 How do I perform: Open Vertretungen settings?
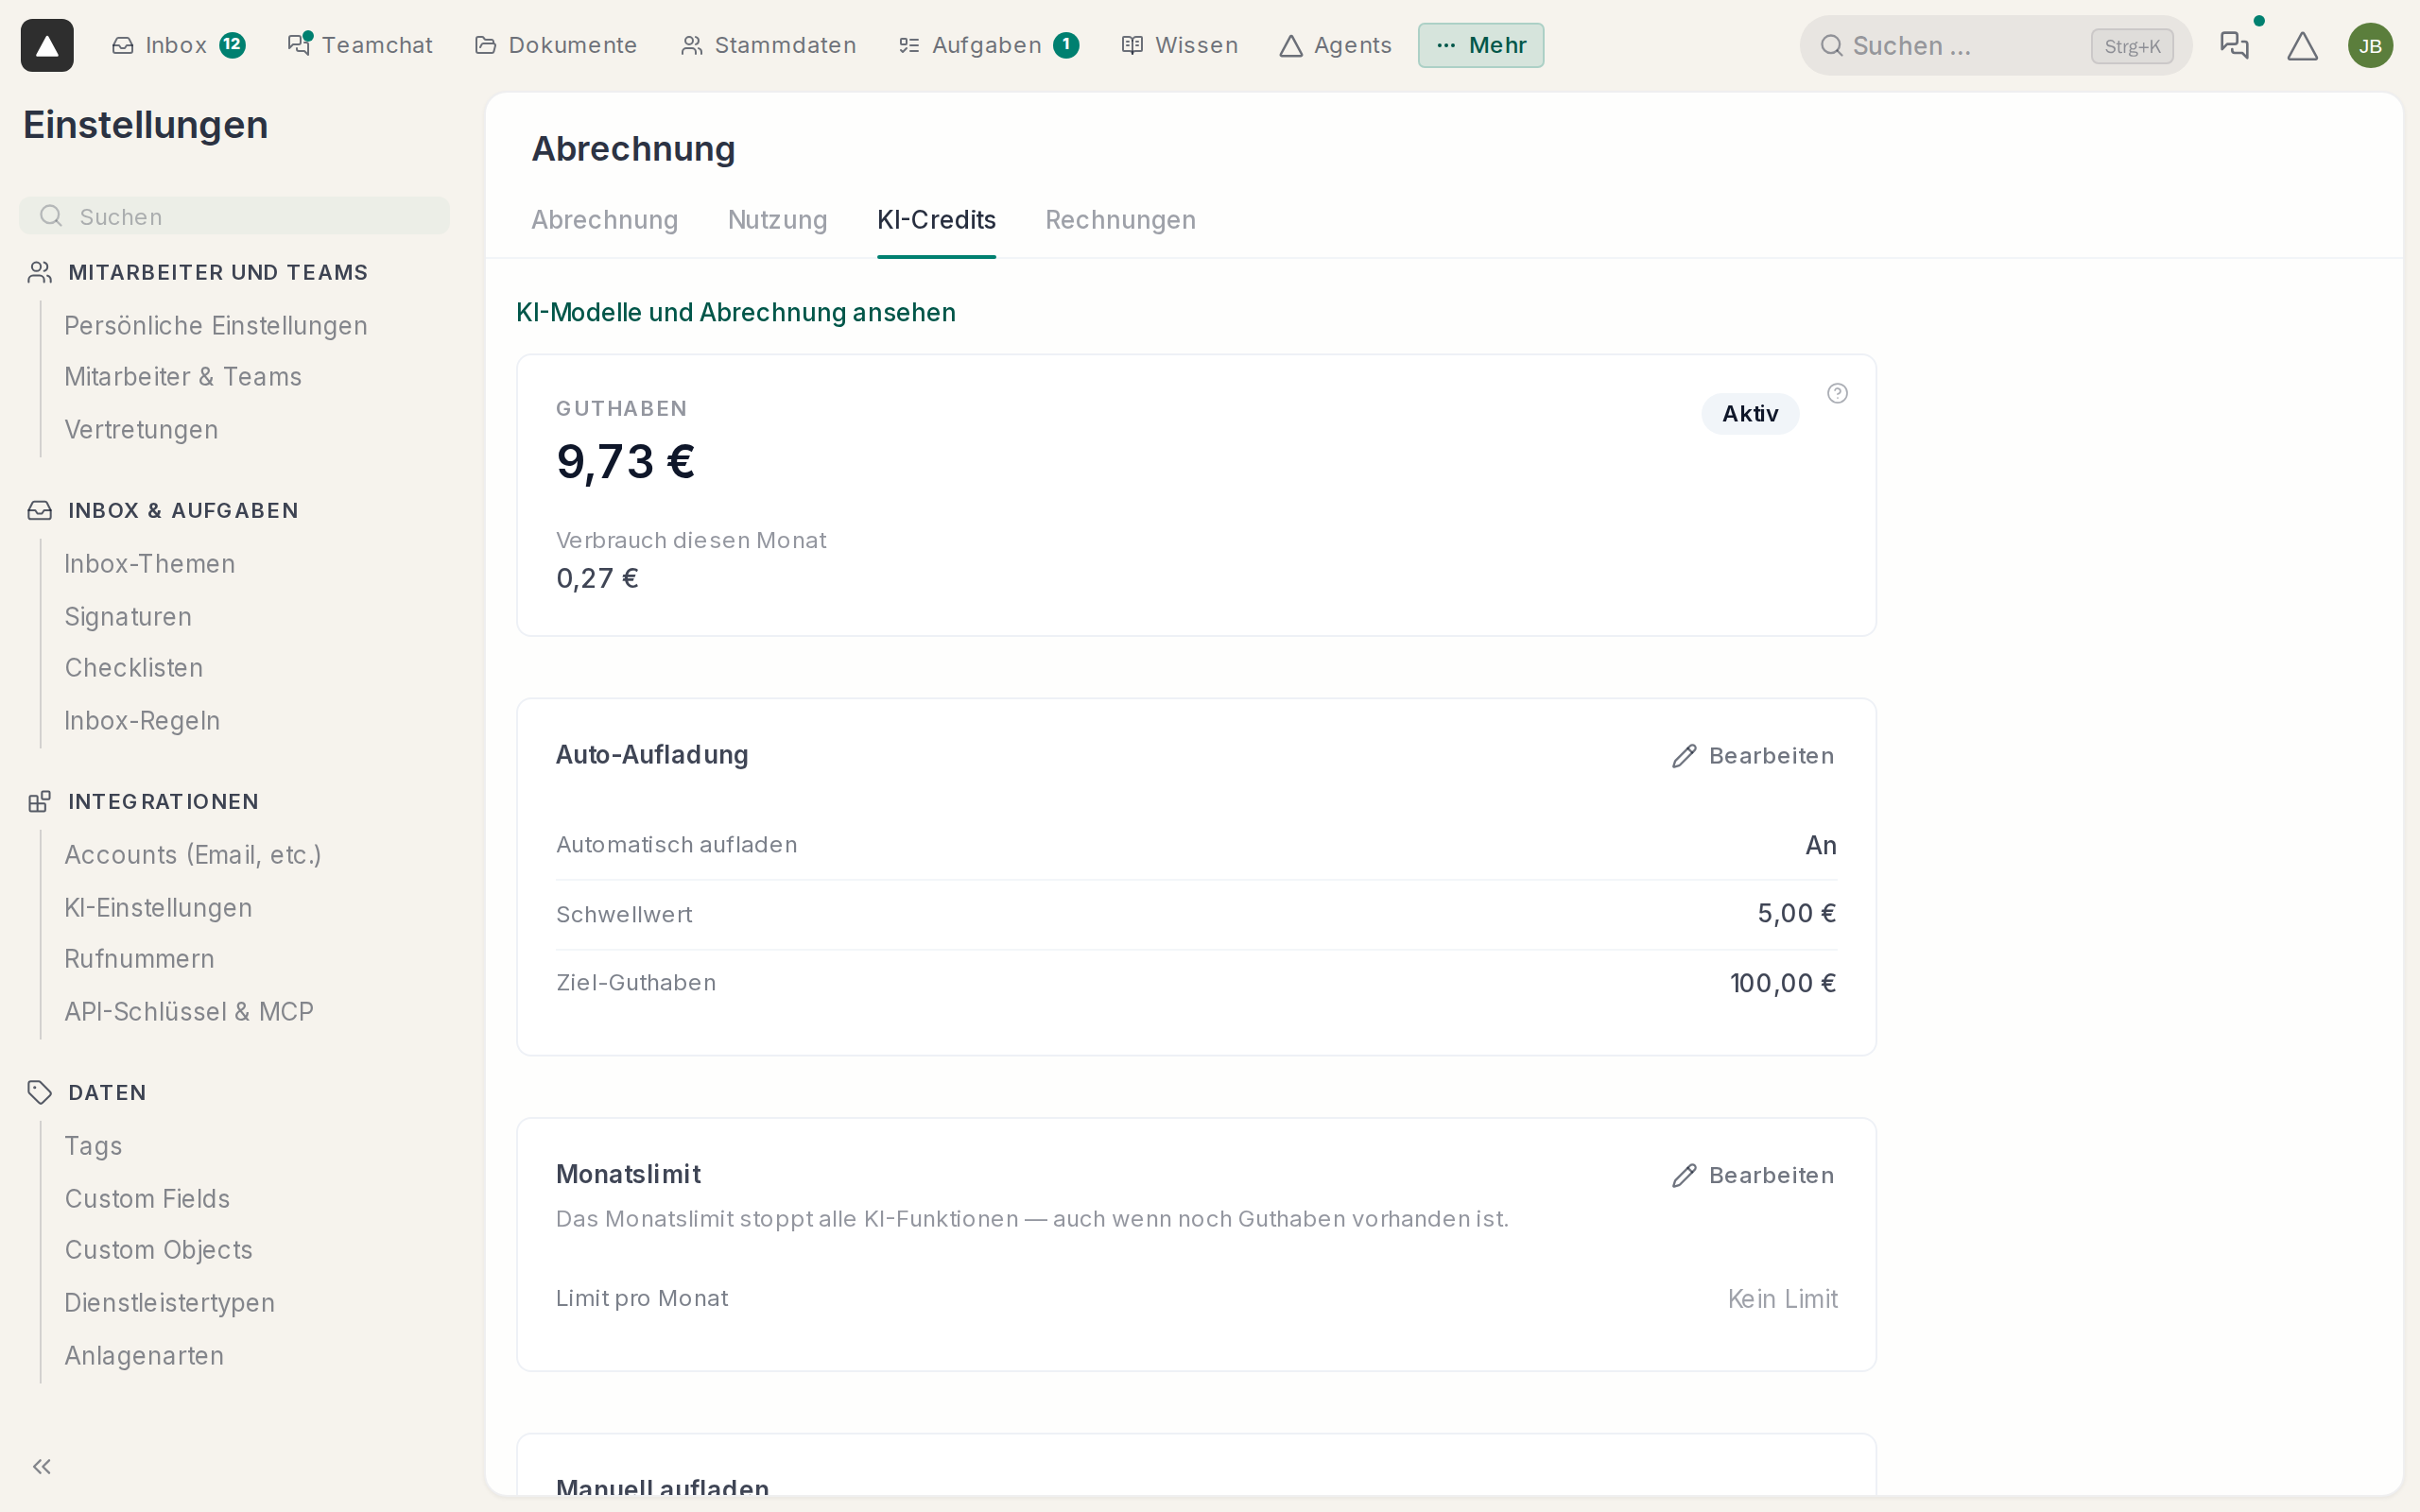click(141, 430)
